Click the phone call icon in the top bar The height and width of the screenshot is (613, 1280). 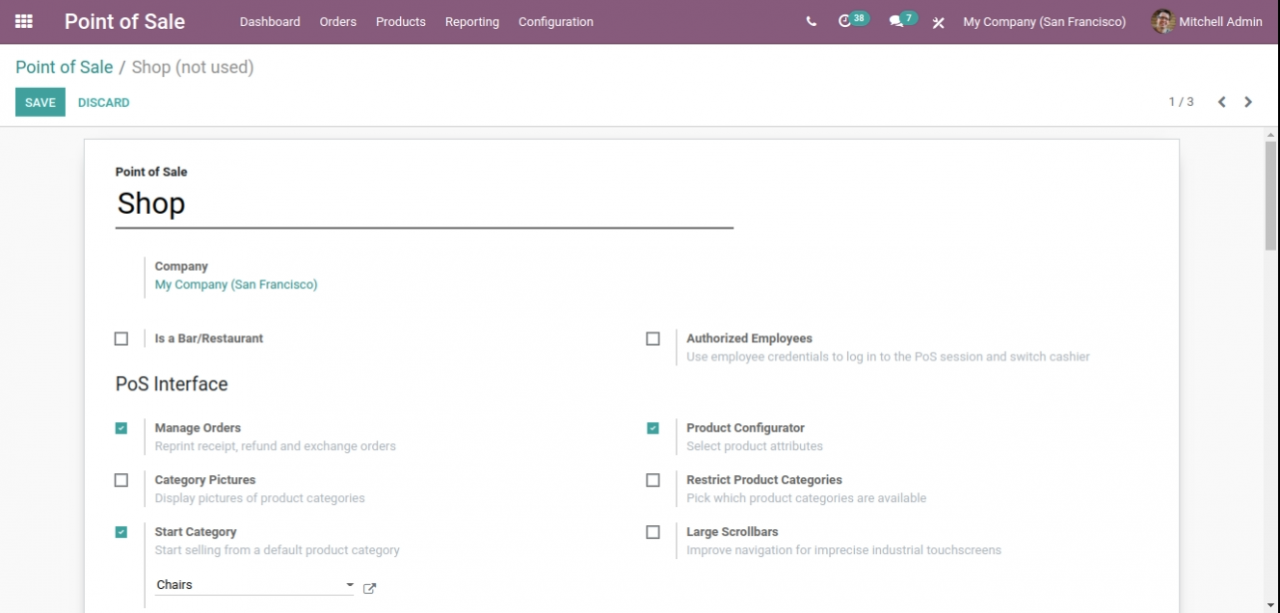(811, 21)
